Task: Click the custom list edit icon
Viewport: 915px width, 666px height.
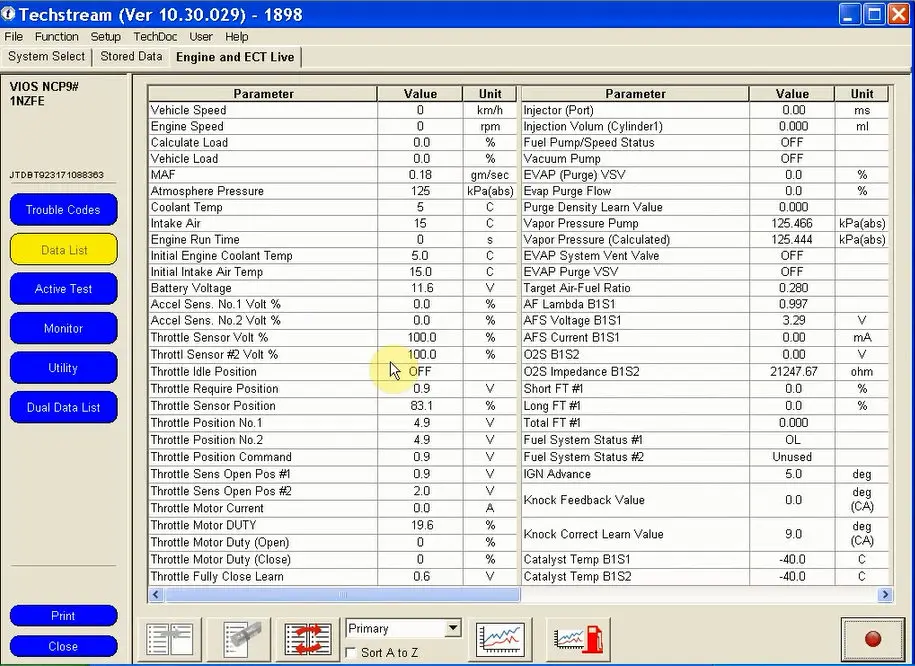Action: click(239, 639)
